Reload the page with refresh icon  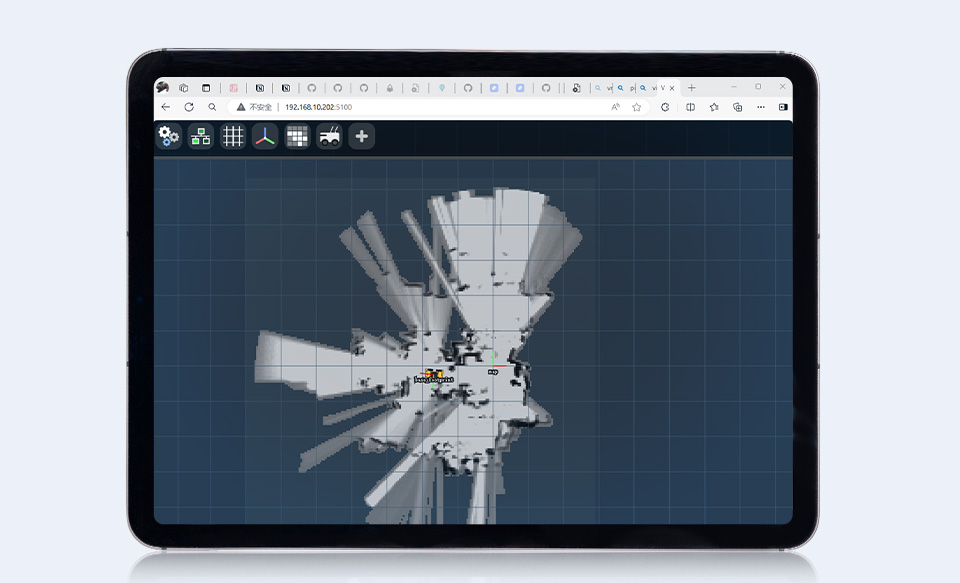coord(189,107)
